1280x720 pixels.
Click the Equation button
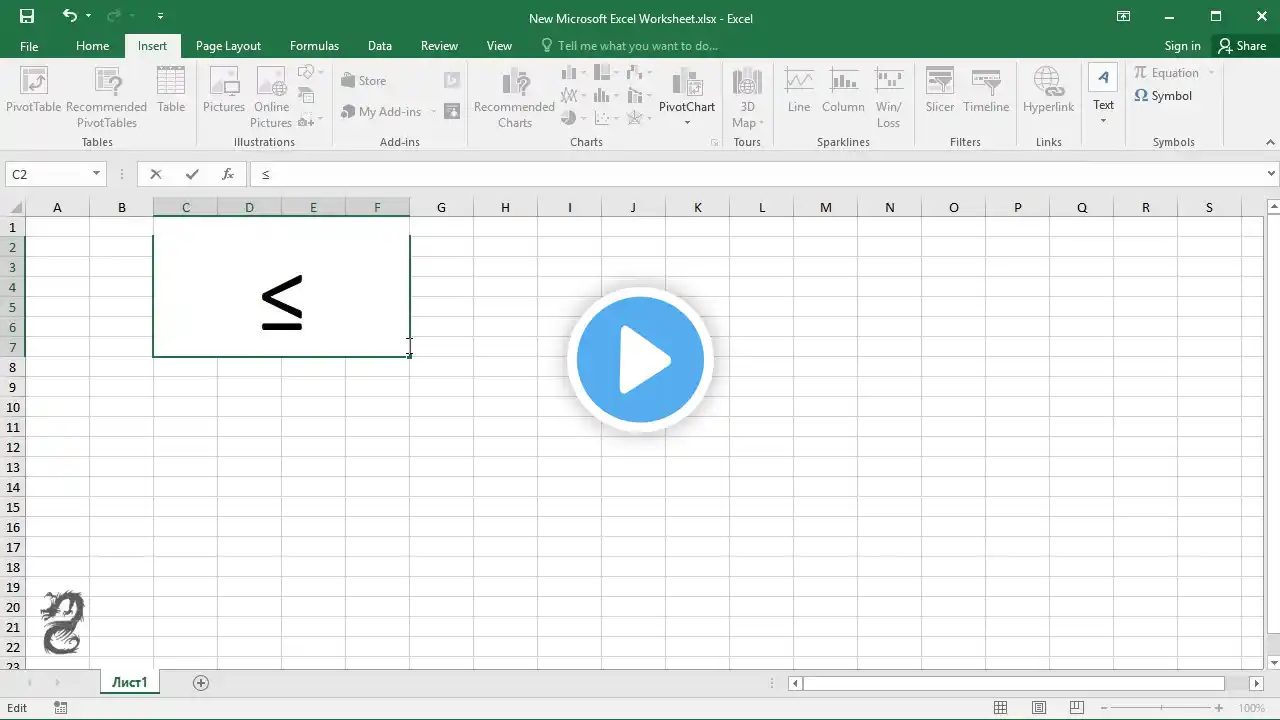[1166, 73]
